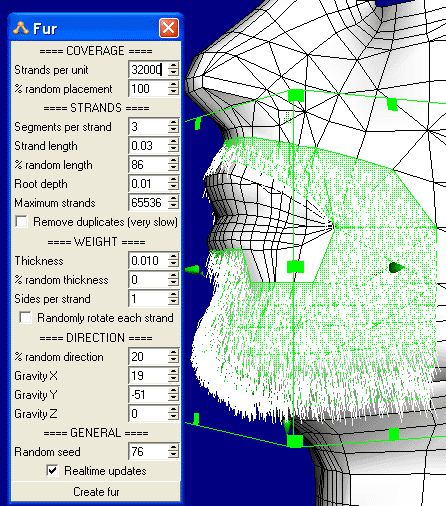Click the Maximum strands input field

(148, 202)
